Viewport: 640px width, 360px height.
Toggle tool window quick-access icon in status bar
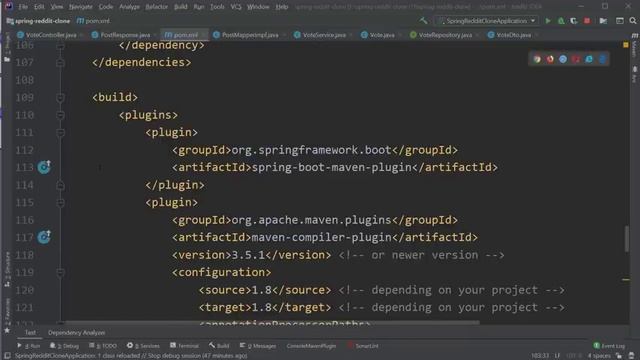7,356
